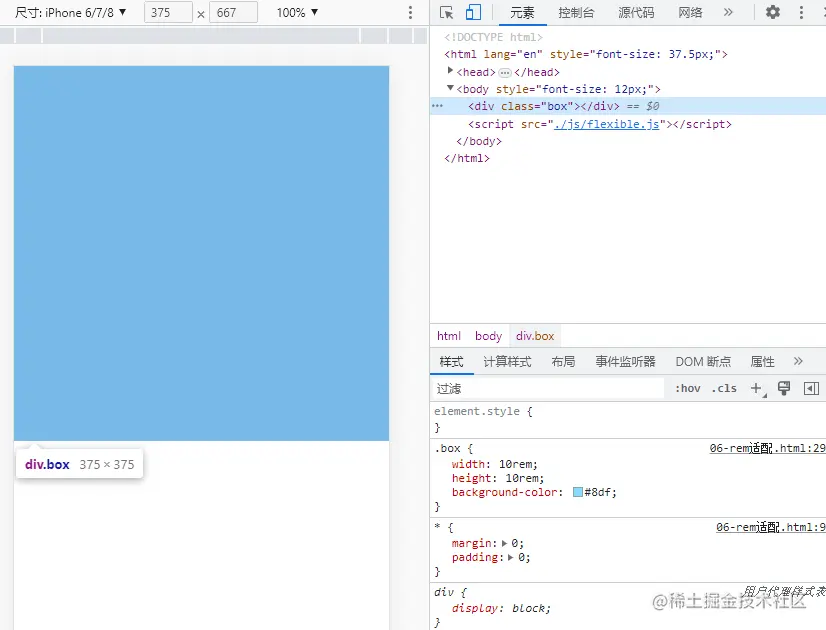Select the 计算样式 sidebar tab
Screen dimensions: 826x630
coord(507,361)
